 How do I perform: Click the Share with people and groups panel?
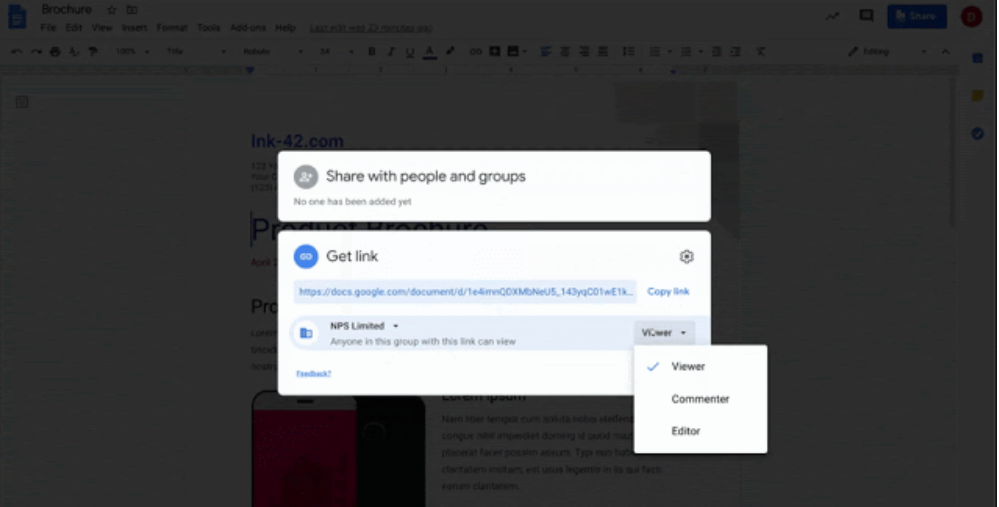coord(494,186)
